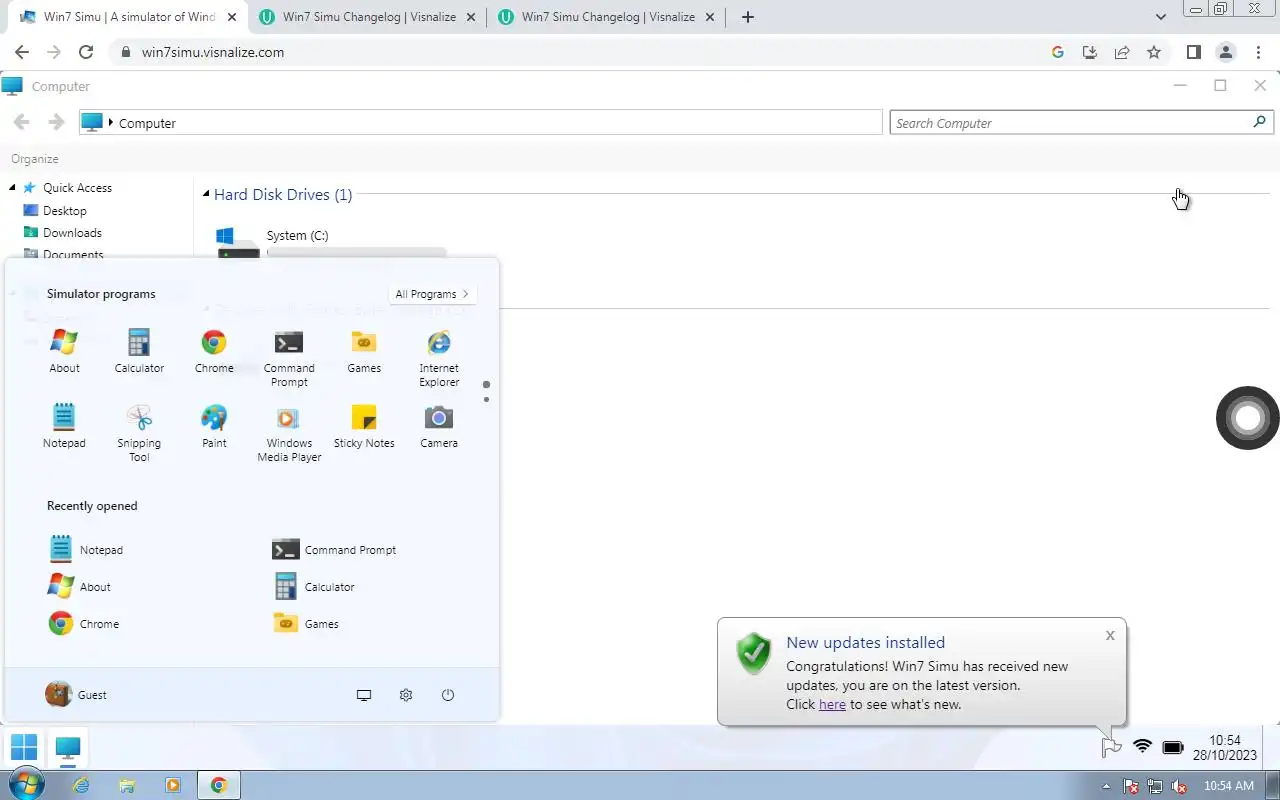
Task: Click the Search Computer field
Action: click(x=1081, y=122)
